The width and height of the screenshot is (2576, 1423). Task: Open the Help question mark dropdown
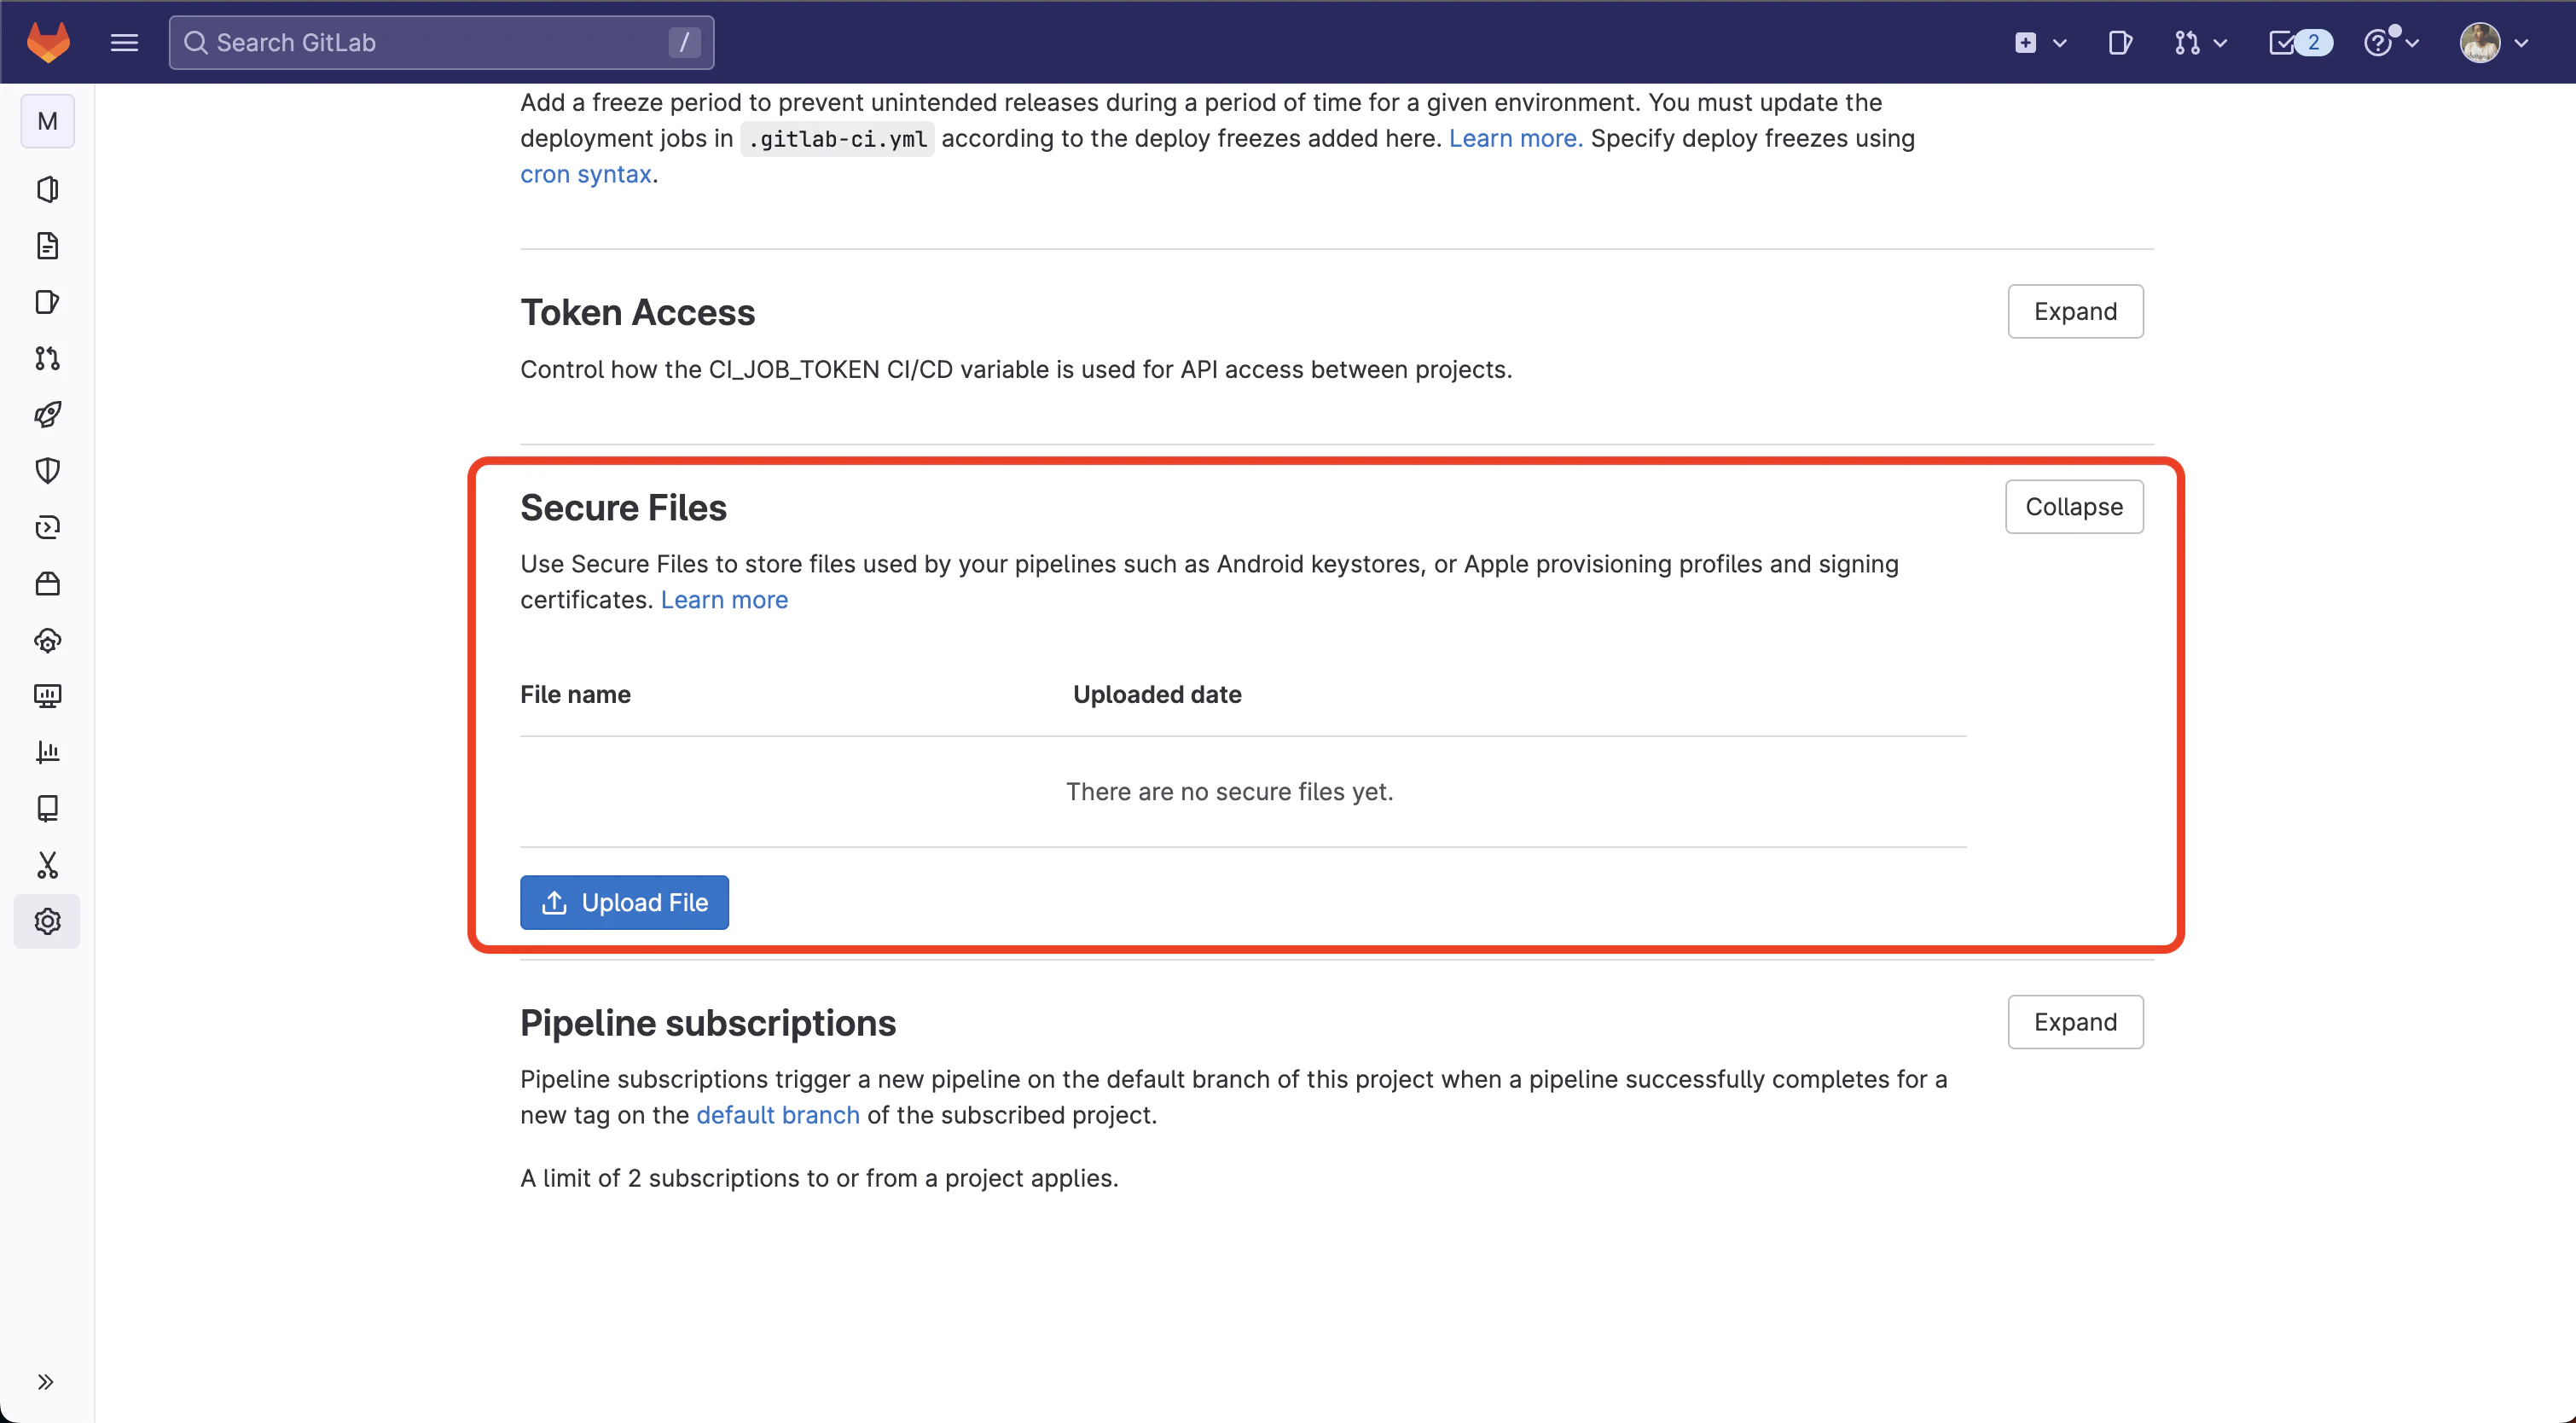pos(2391,42)
